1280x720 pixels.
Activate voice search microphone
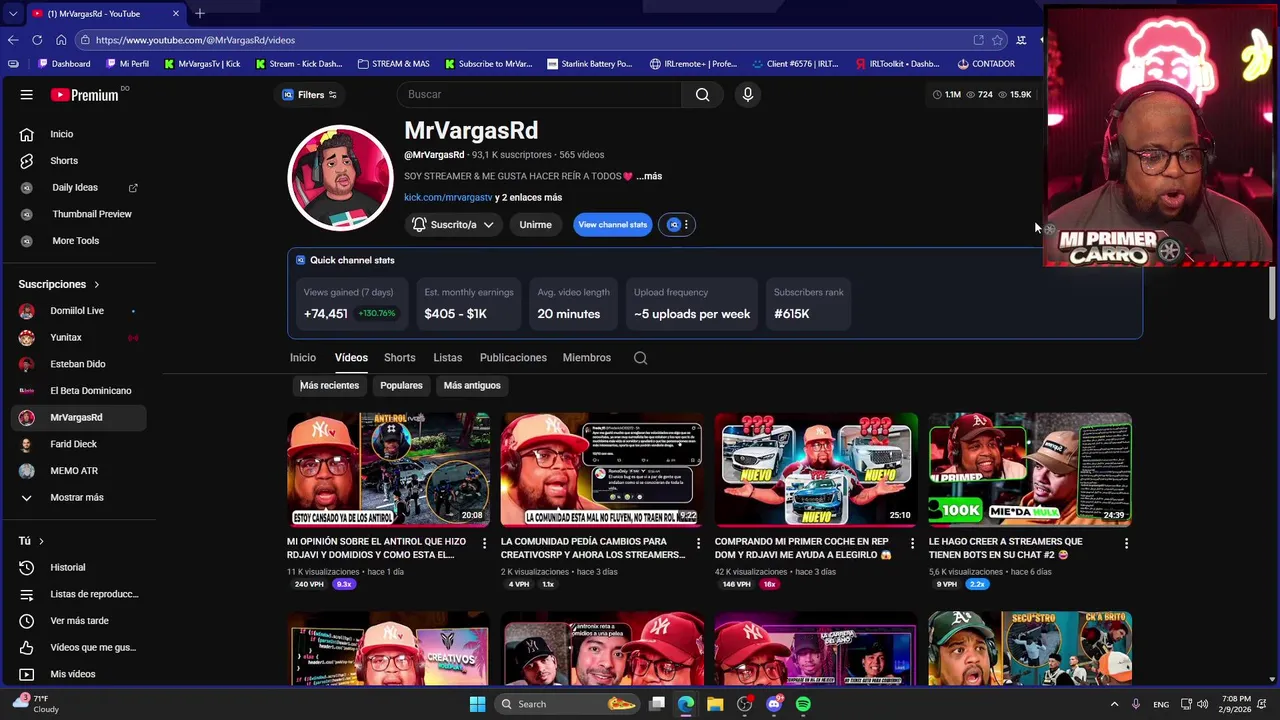(747, 94)
